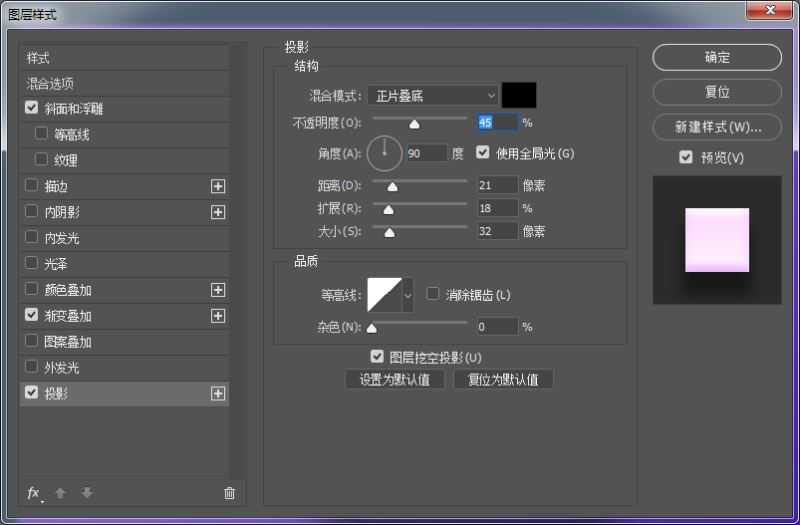This screenshot has height=525, width=800.
Task: Click the move effect down arrow
Action: (87, 493)
